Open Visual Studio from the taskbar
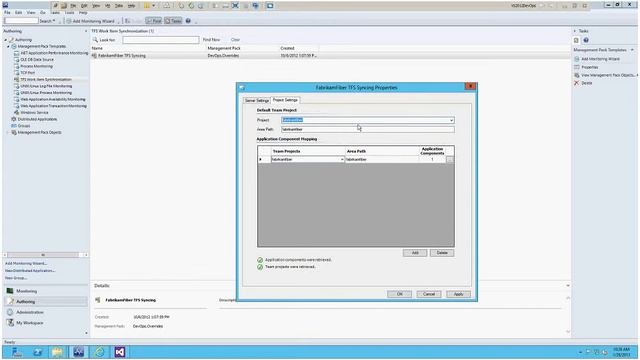The image size is (640, 360). (x=119, y=352)
